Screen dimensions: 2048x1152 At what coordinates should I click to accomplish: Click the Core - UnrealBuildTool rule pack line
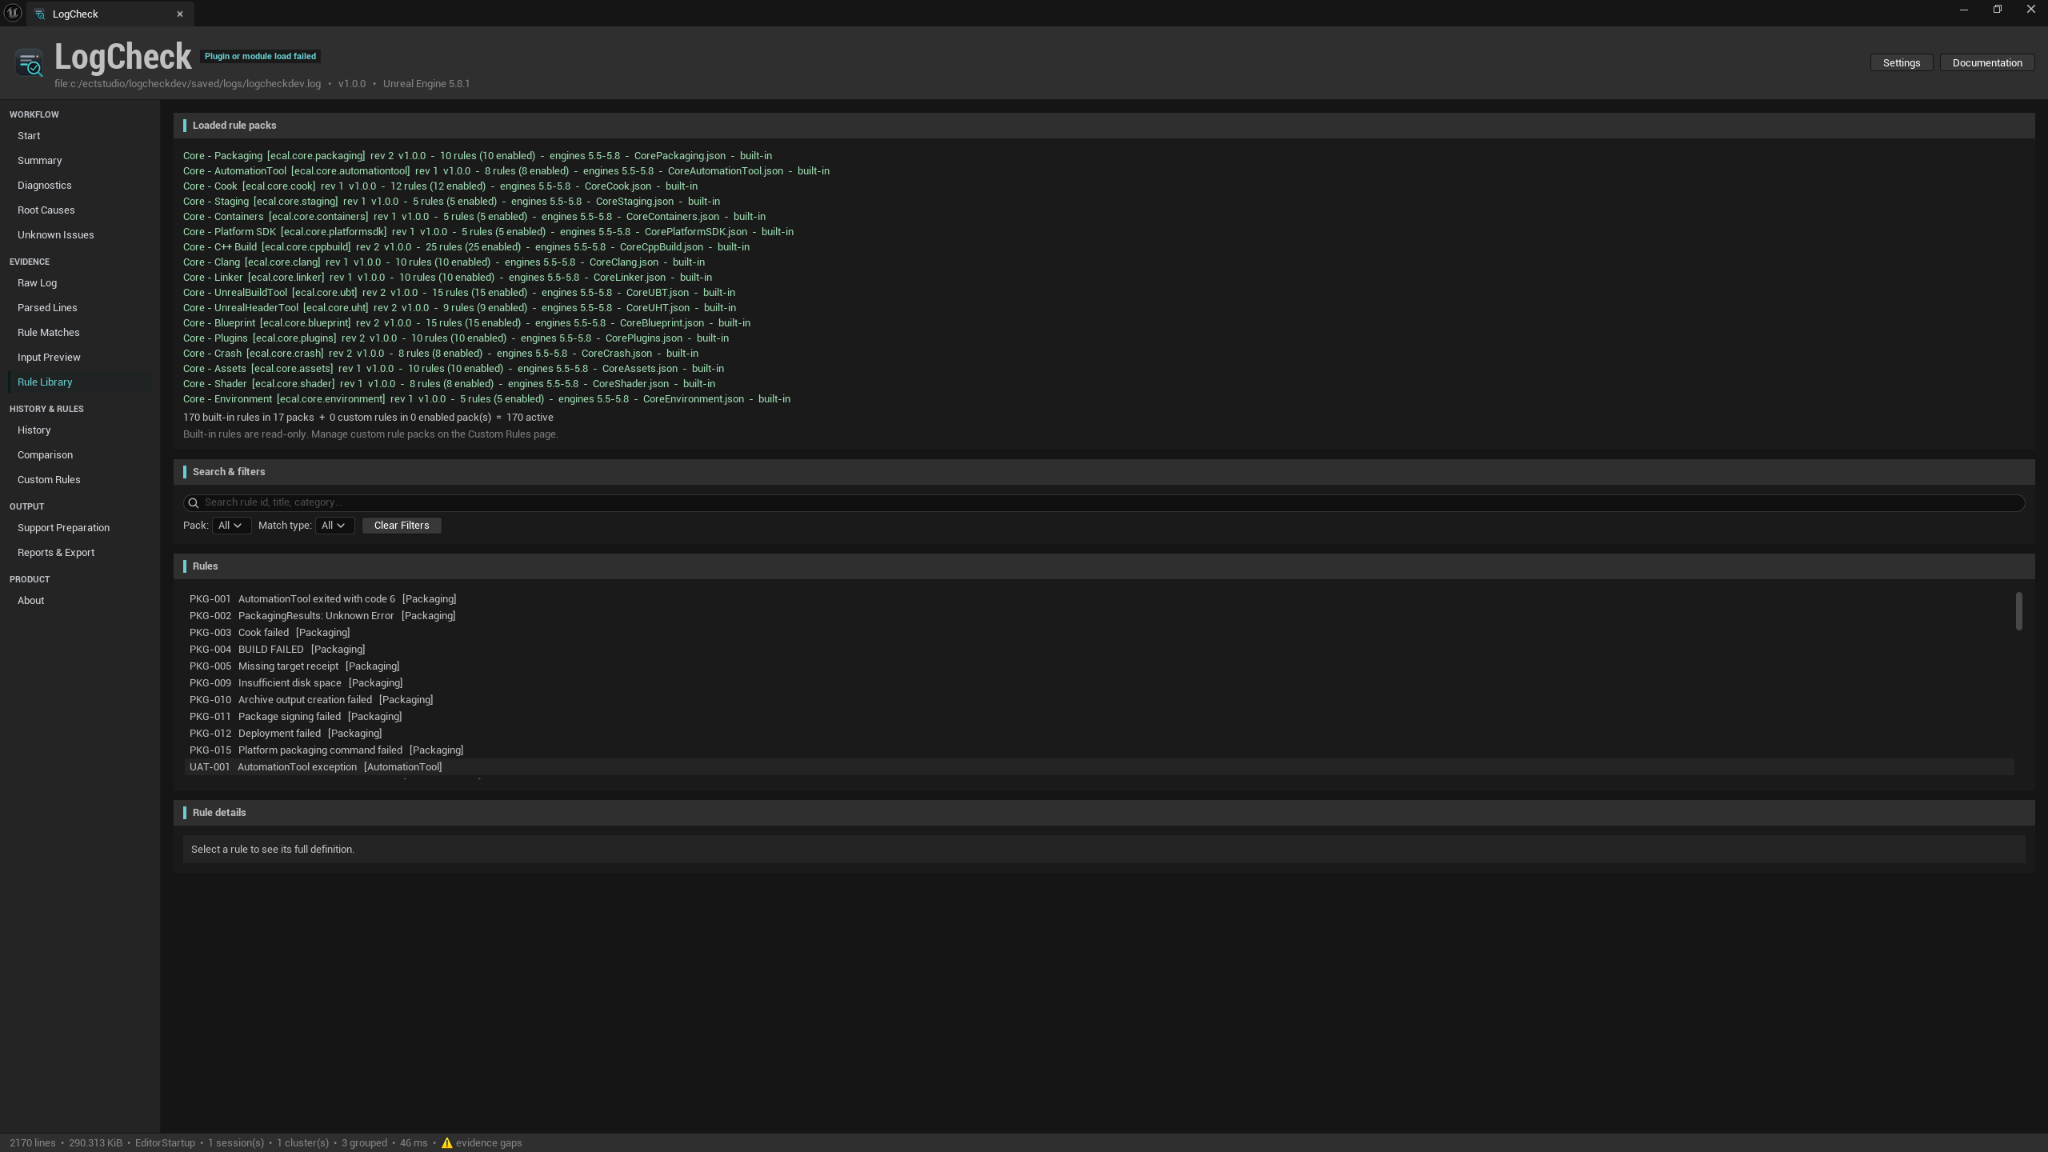[x=459, y=293]
